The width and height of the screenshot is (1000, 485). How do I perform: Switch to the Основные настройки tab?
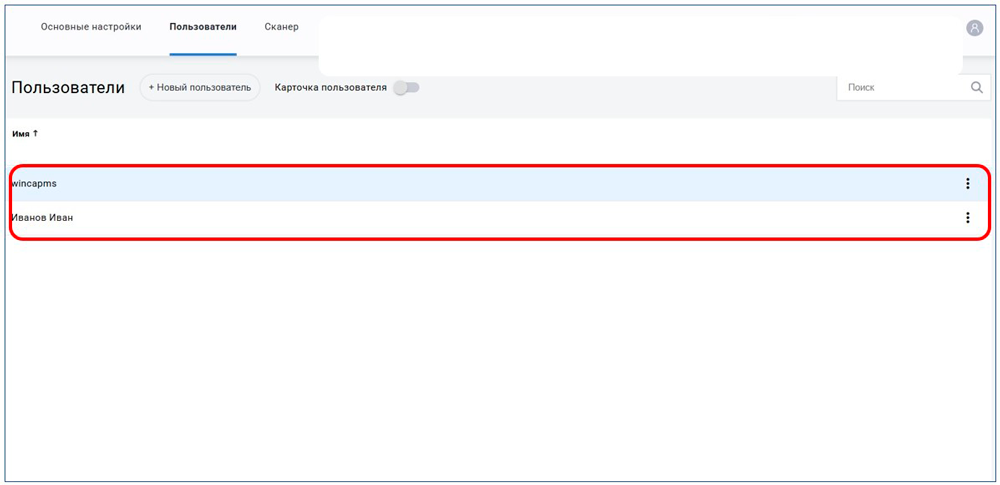[91, 27]
